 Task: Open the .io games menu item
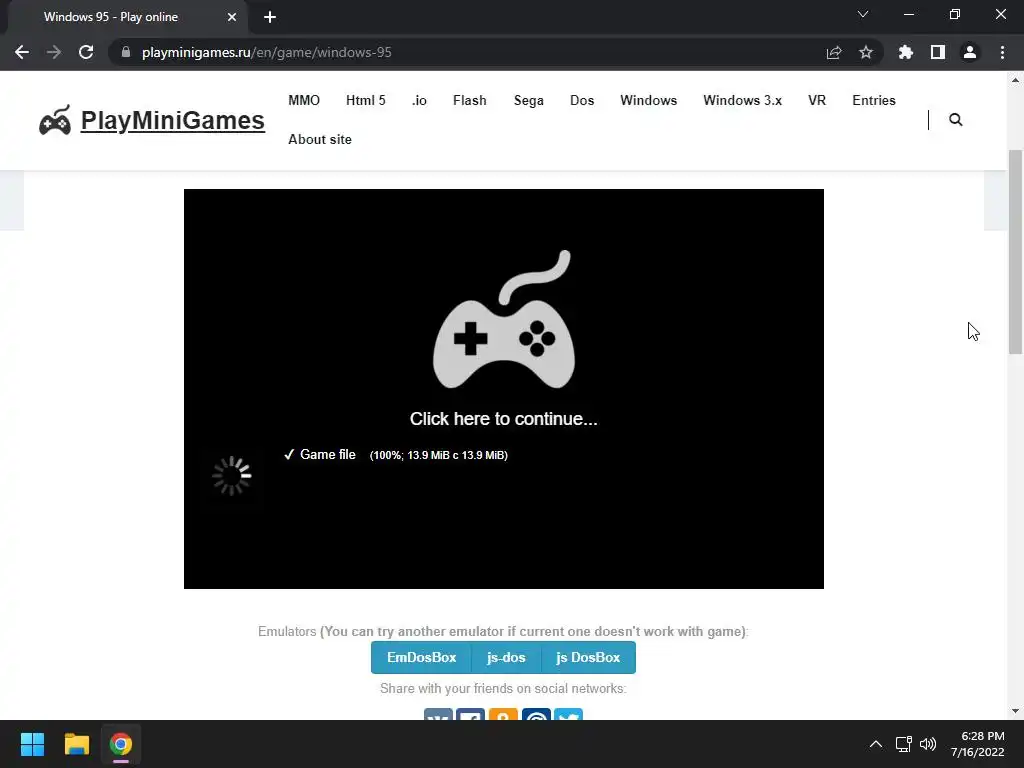419,101
